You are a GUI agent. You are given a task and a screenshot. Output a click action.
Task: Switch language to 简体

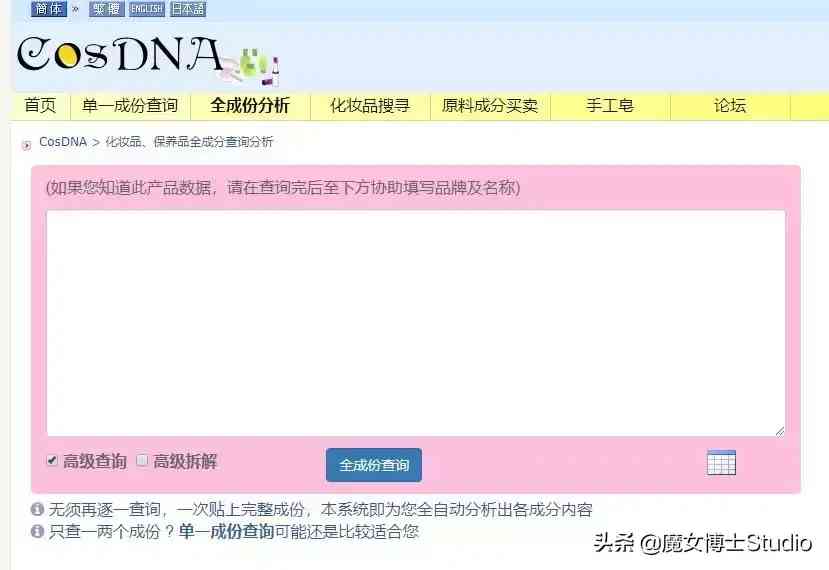click(49, 8)
